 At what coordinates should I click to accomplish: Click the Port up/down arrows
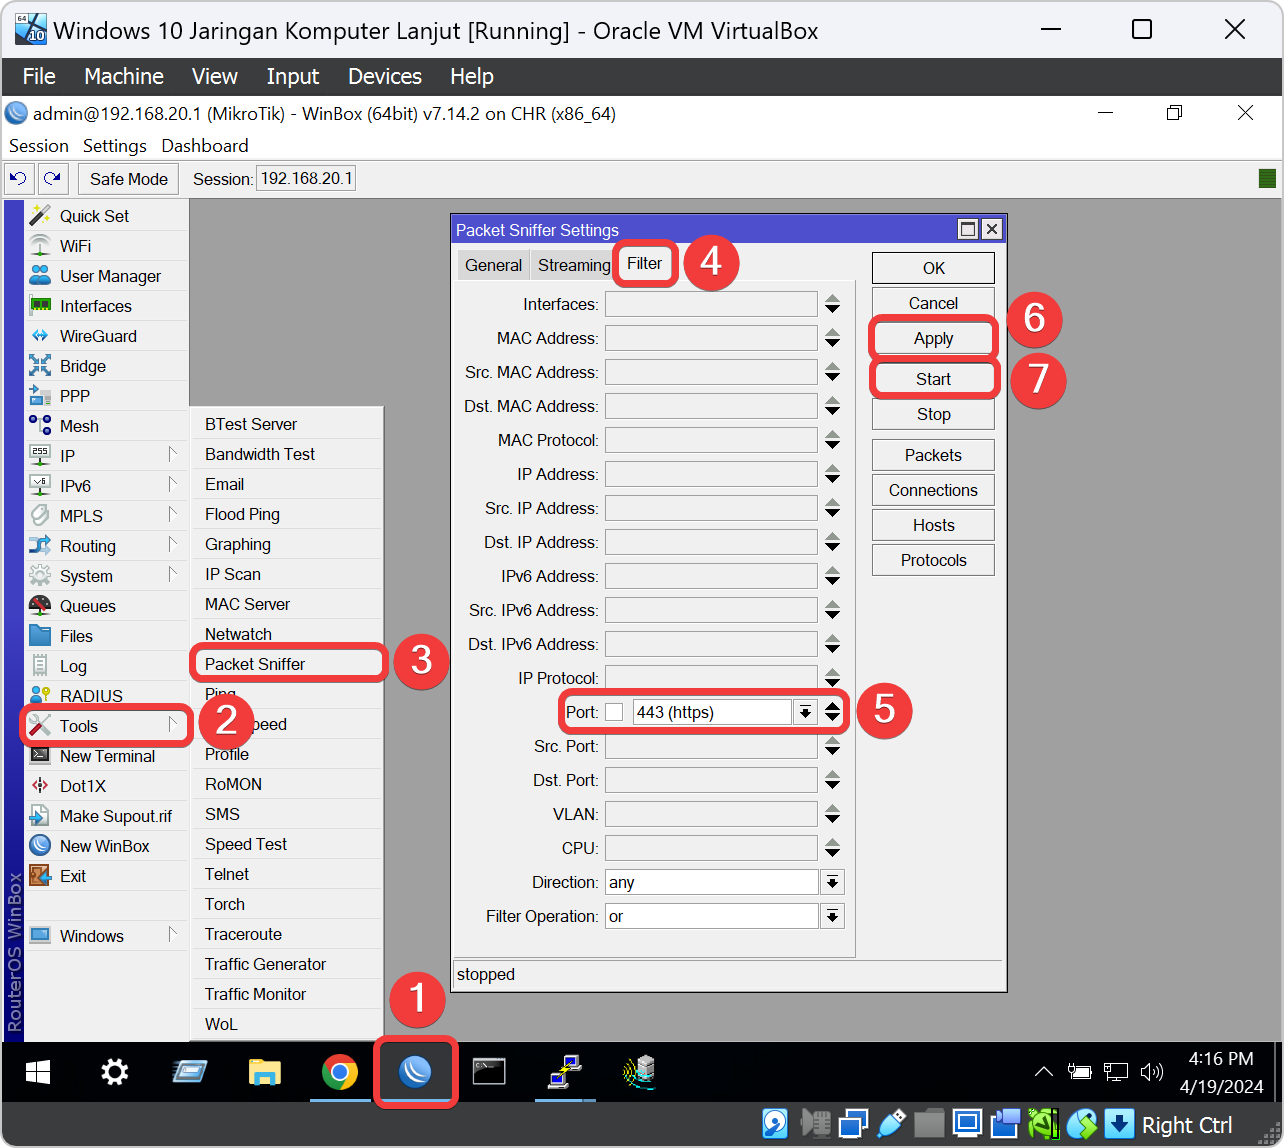pyautogui.click(x=832, y=712)
